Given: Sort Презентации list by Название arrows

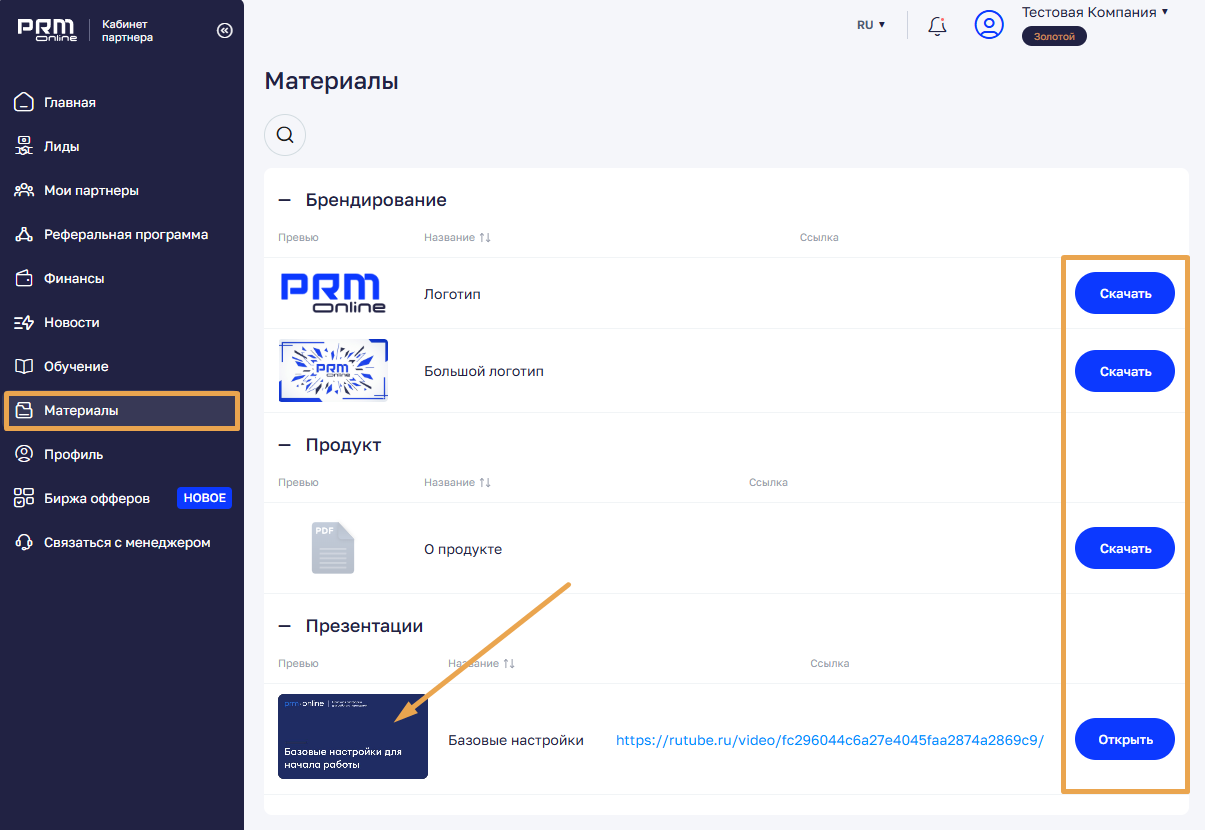Looking at the screenshot, I should point(509,663).
